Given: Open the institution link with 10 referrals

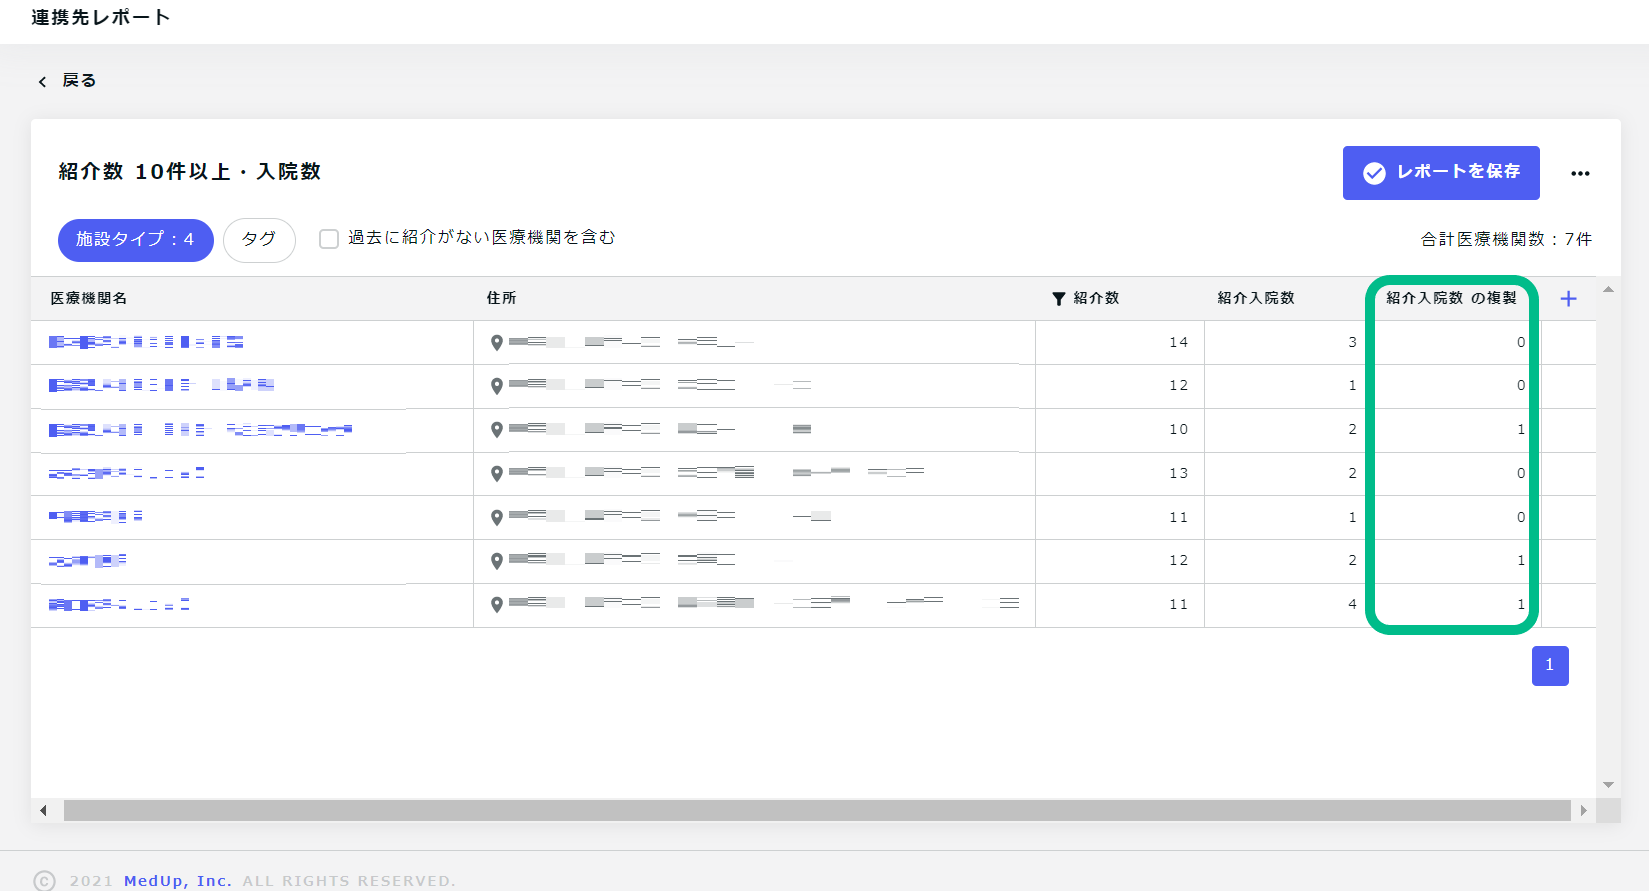Looking at the screenshot, I should [200, 430].
